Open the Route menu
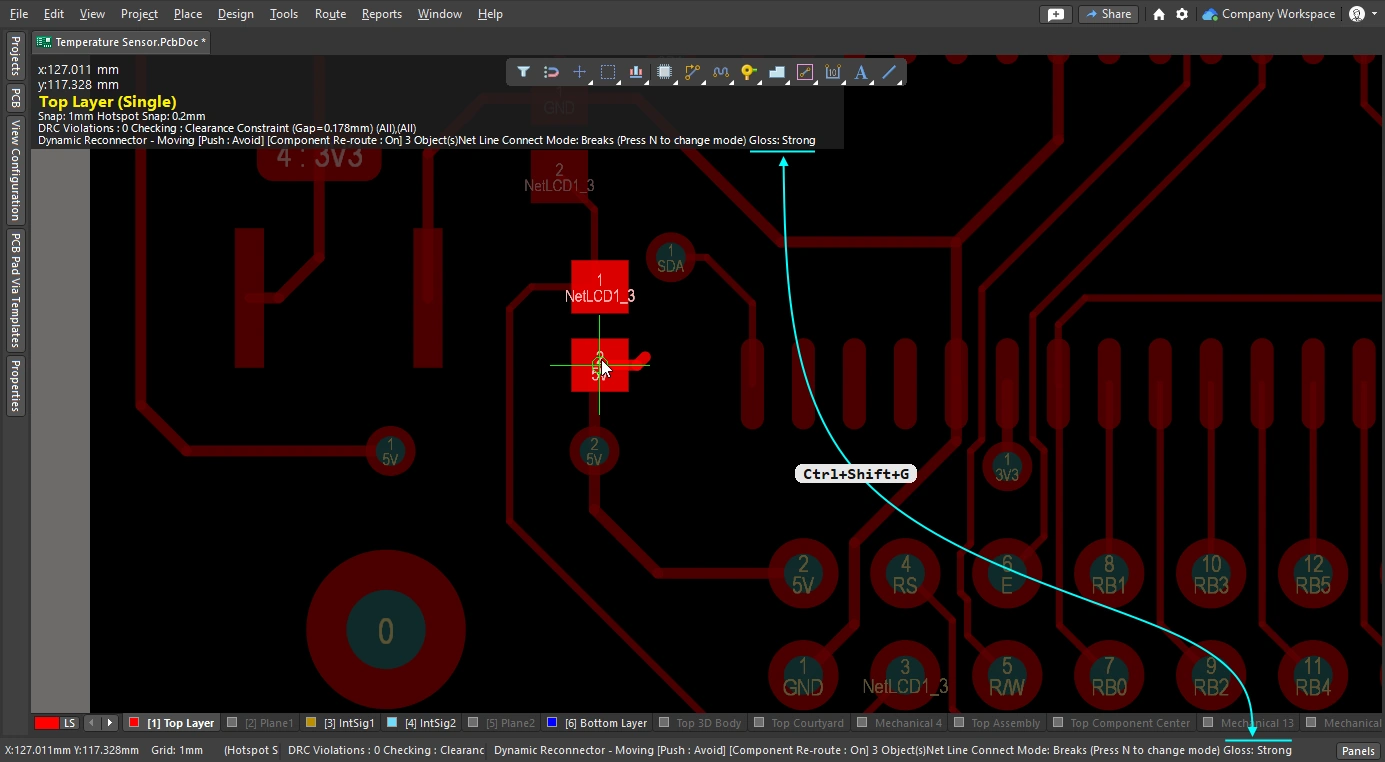 [x=330, y=14]
